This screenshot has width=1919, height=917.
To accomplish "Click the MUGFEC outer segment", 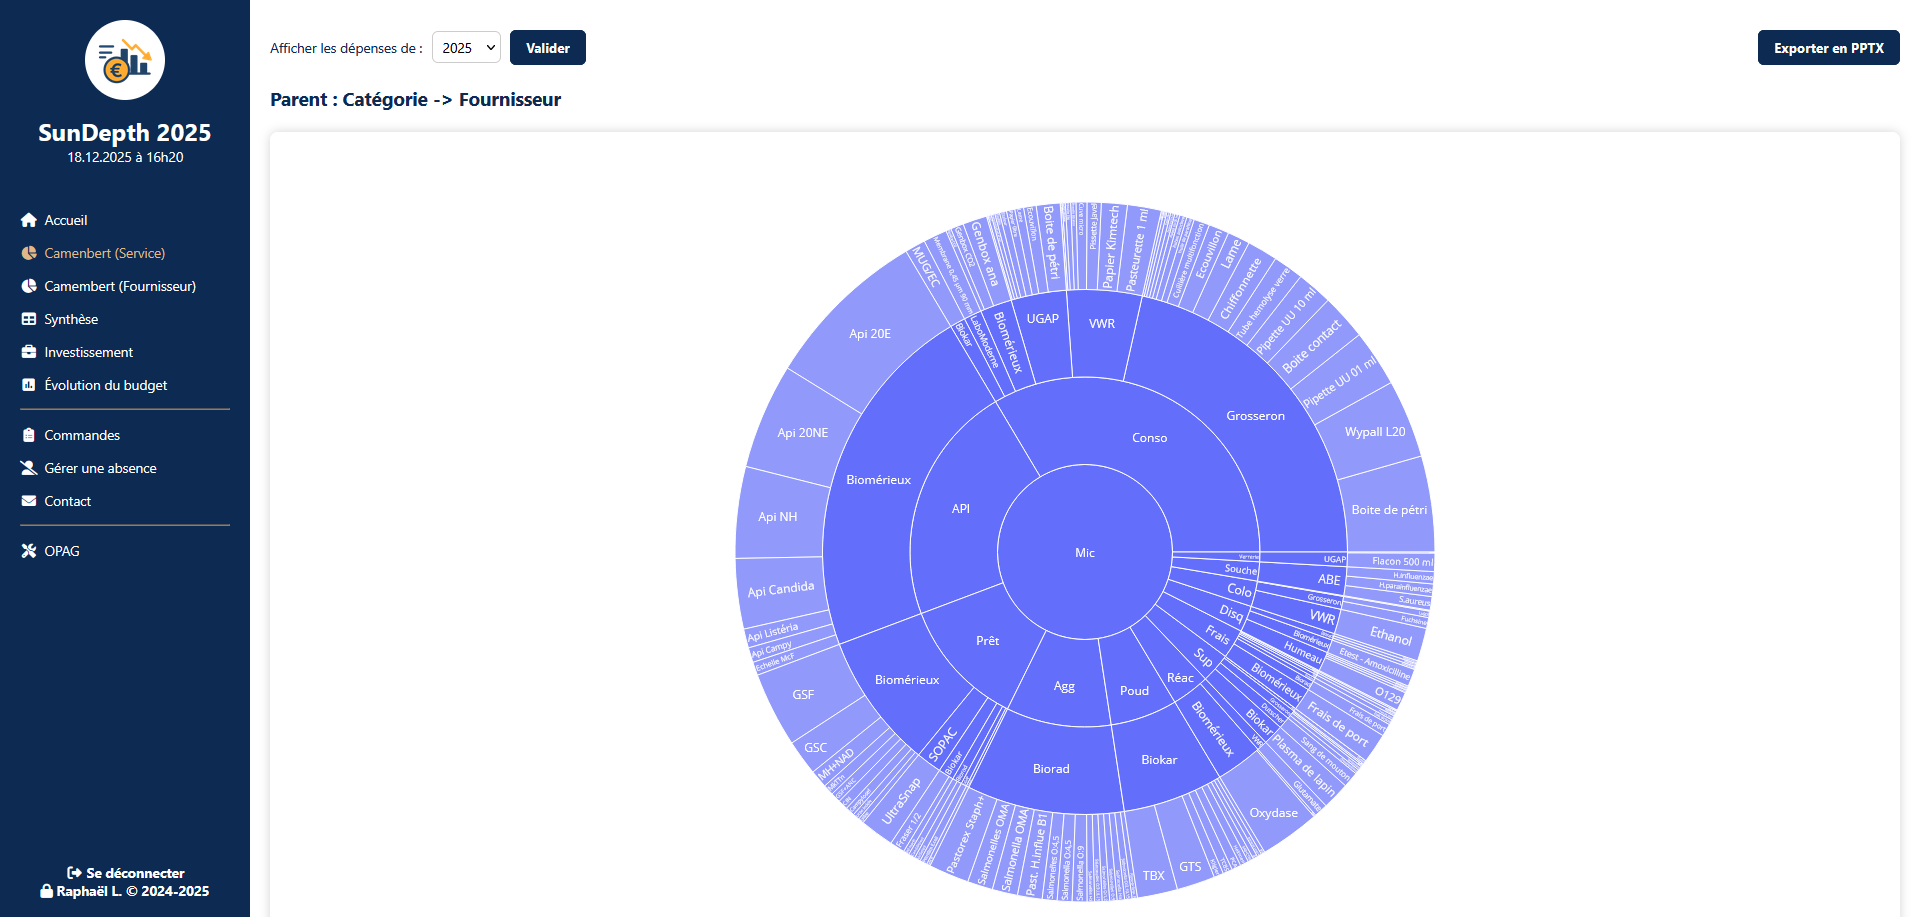I will coord(926,268).
